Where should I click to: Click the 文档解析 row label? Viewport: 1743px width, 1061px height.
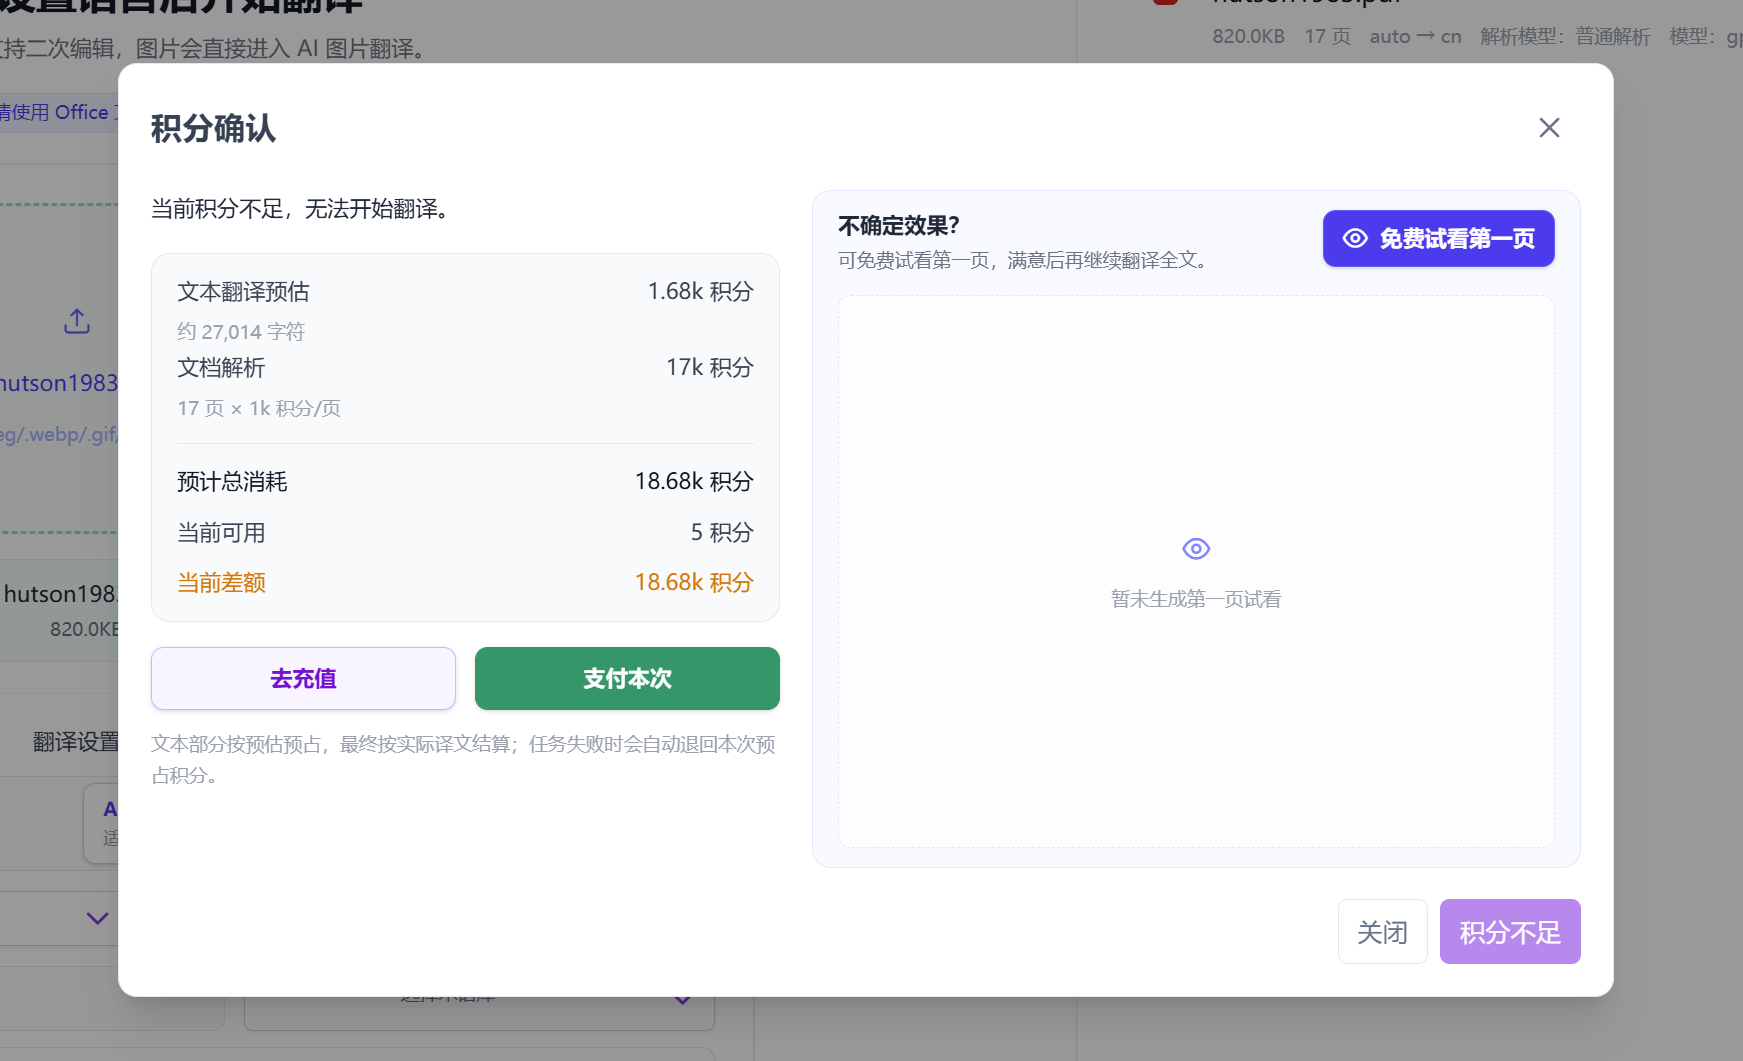click(x=221, y=368)
